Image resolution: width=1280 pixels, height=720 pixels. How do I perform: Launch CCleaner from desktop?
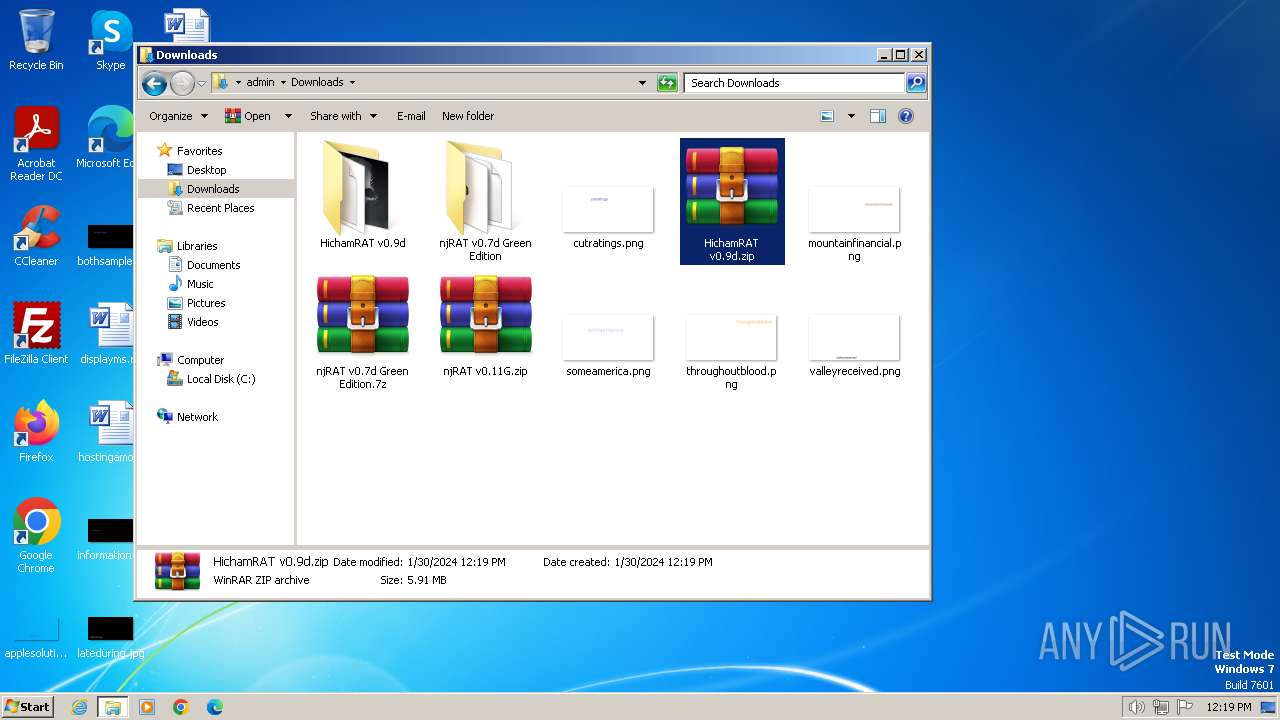pyautogui.click(x=36, y=236)
